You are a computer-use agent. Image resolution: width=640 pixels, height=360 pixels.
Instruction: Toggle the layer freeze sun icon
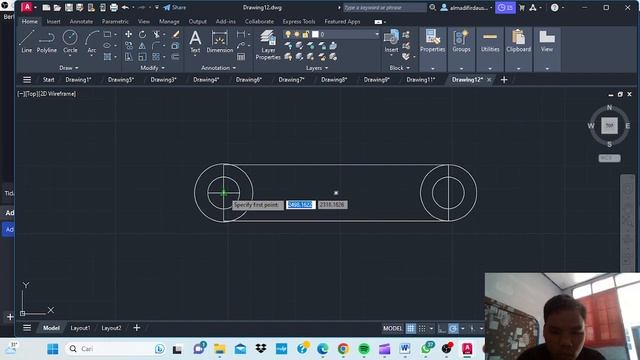point(297,34)
